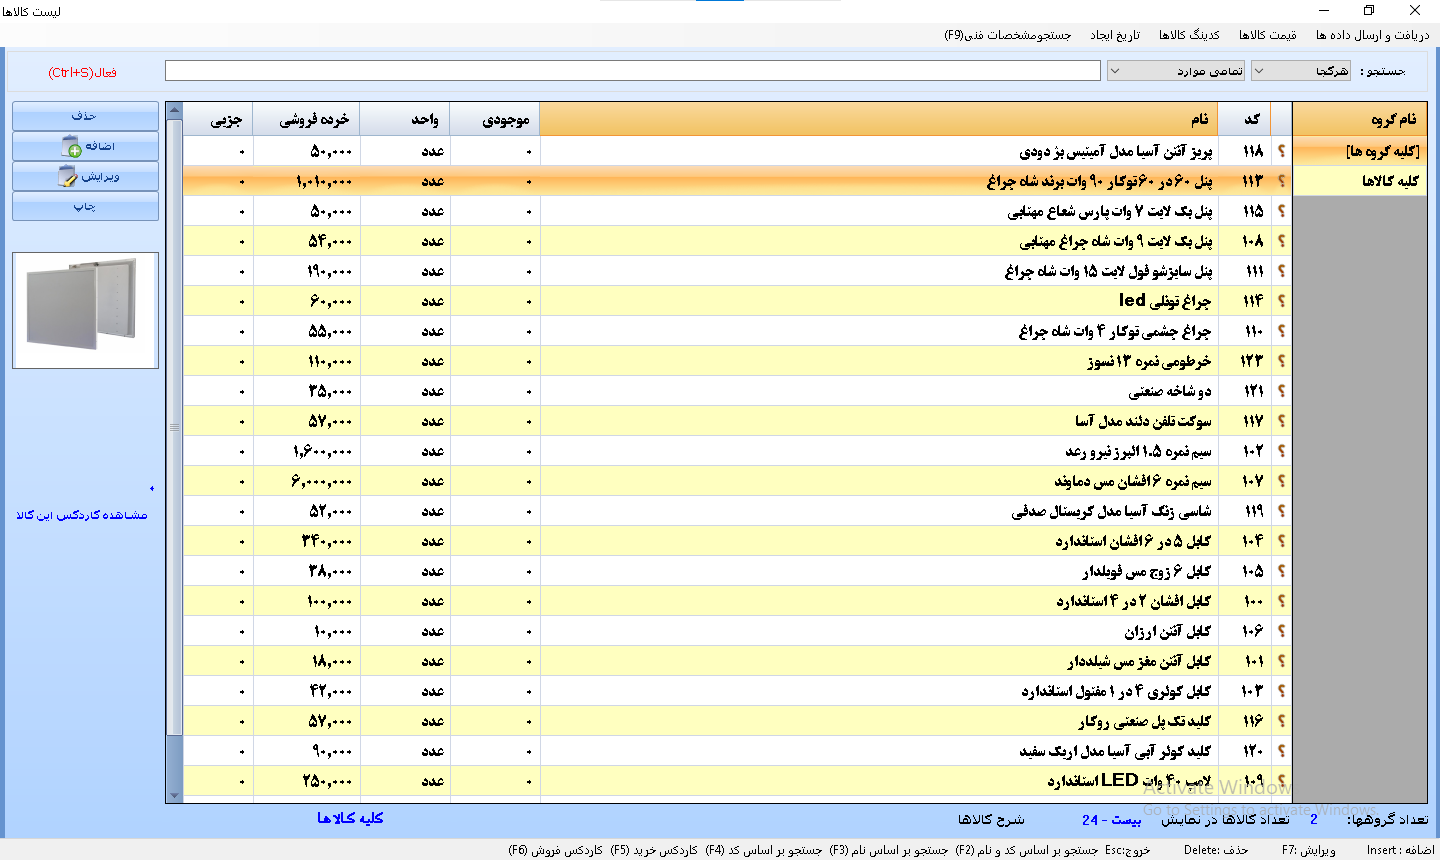The height and width of the screenshot is (860, 1440).
Task: Open the مشاهده کاردکس این کالا link
Action: point(82,515)
